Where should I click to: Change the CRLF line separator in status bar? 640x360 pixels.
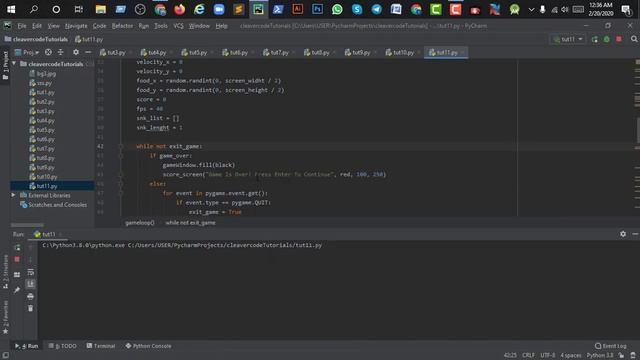528,356
